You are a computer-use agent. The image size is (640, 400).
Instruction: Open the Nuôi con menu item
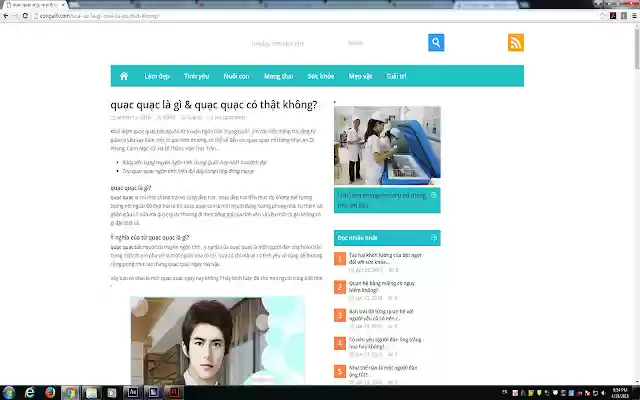236,76
